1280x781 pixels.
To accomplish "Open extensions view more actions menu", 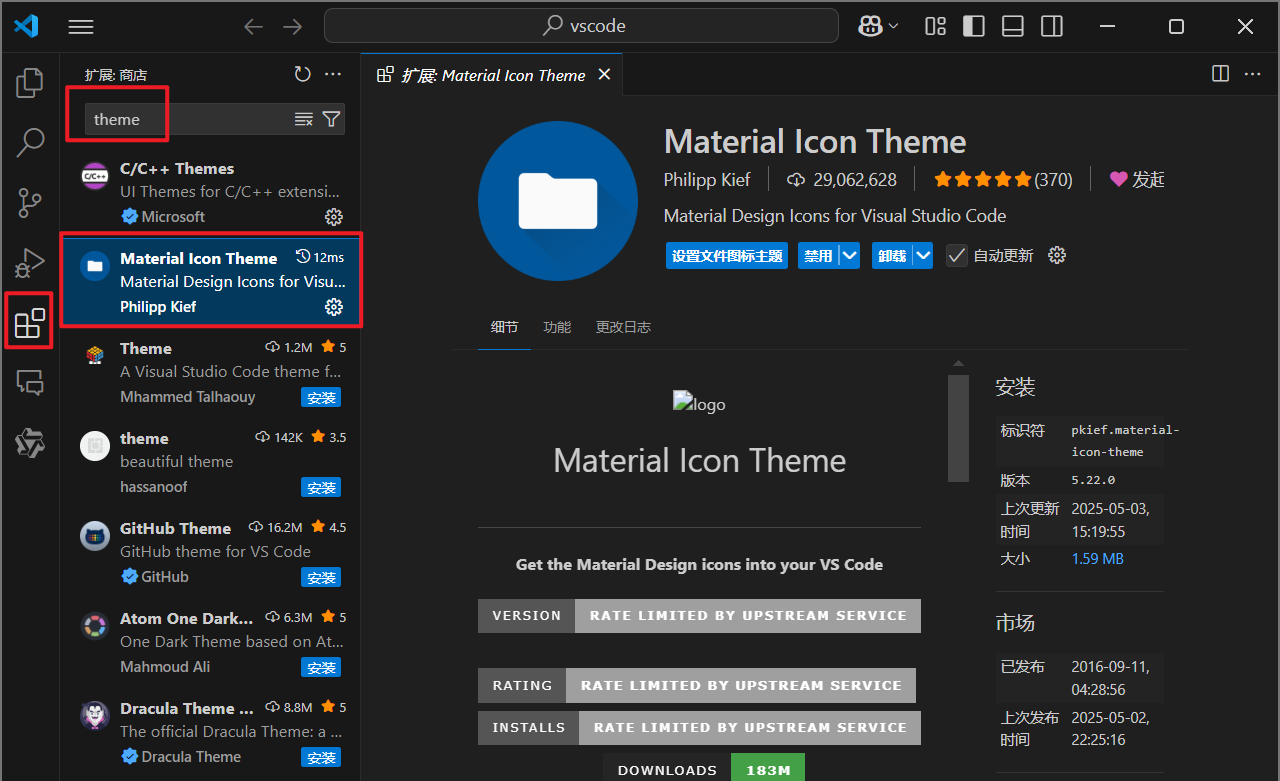I will (x=333, y=74).
